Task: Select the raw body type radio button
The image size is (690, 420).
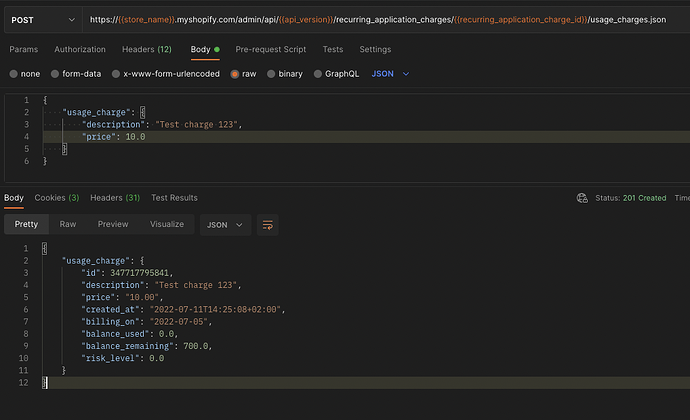Action: click(x=235, y=73)
